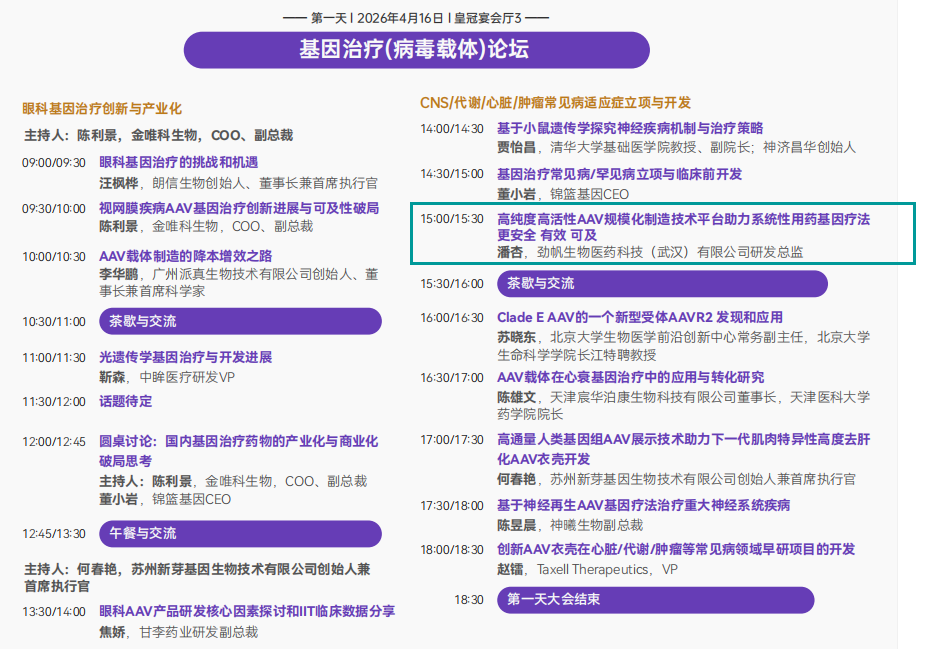Open the 眼科基因治疗的挑战和机遇 session title

179,162
